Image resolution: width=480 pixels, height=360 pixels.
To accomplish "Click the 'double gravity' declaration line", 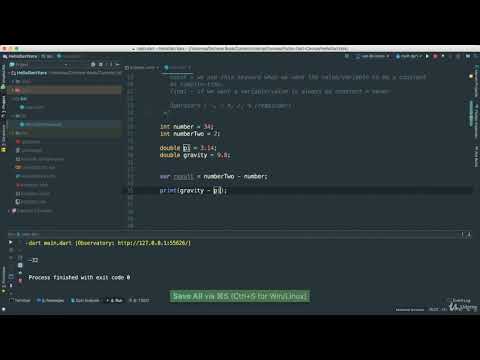I will [195, 155].
